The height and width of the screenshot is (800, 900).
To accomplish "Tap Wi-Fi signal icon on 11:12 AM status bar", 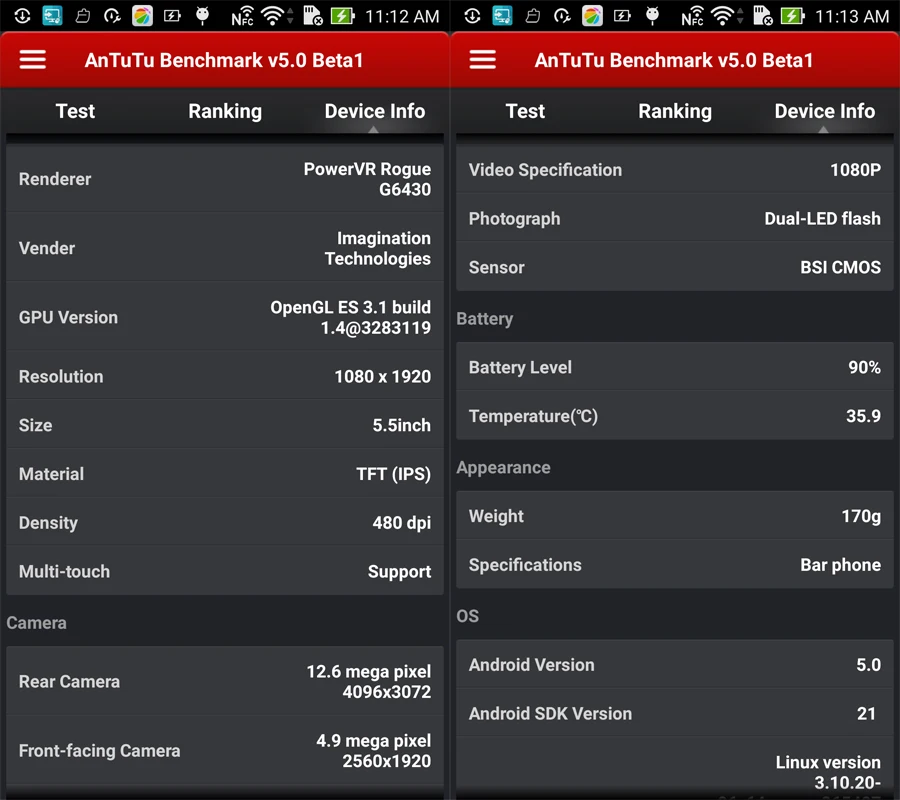I will [x=274, y=16].
